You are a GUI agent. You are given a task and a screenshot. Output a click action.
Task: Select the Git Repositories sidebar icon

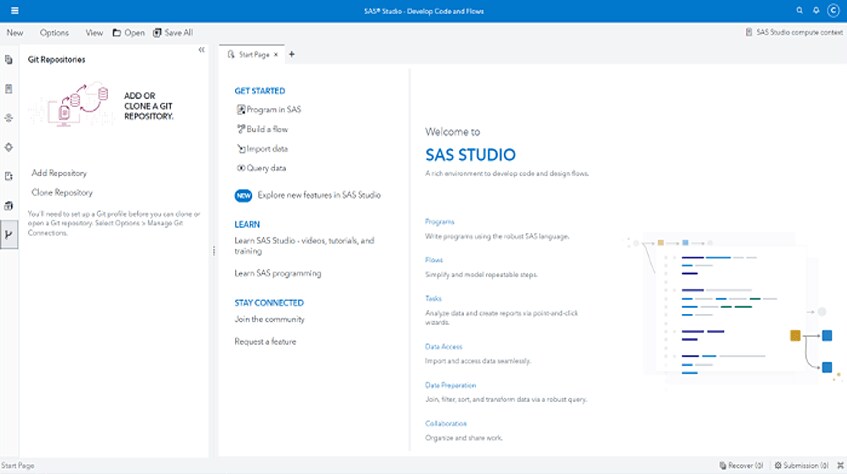tap(9, 235)
